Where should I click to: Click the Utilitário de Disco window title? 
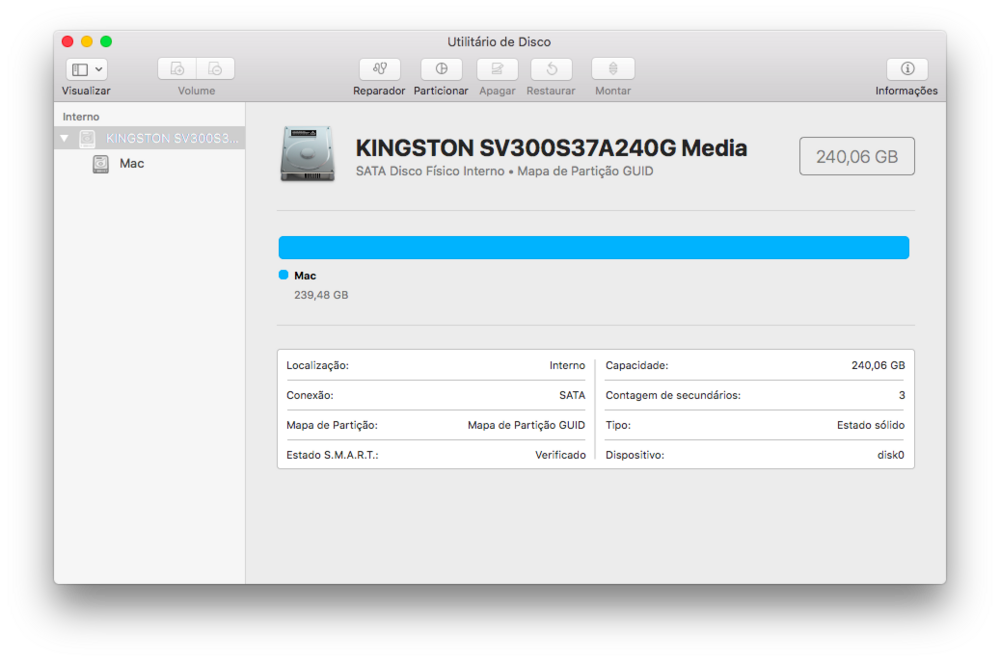[x=499, y=42]
